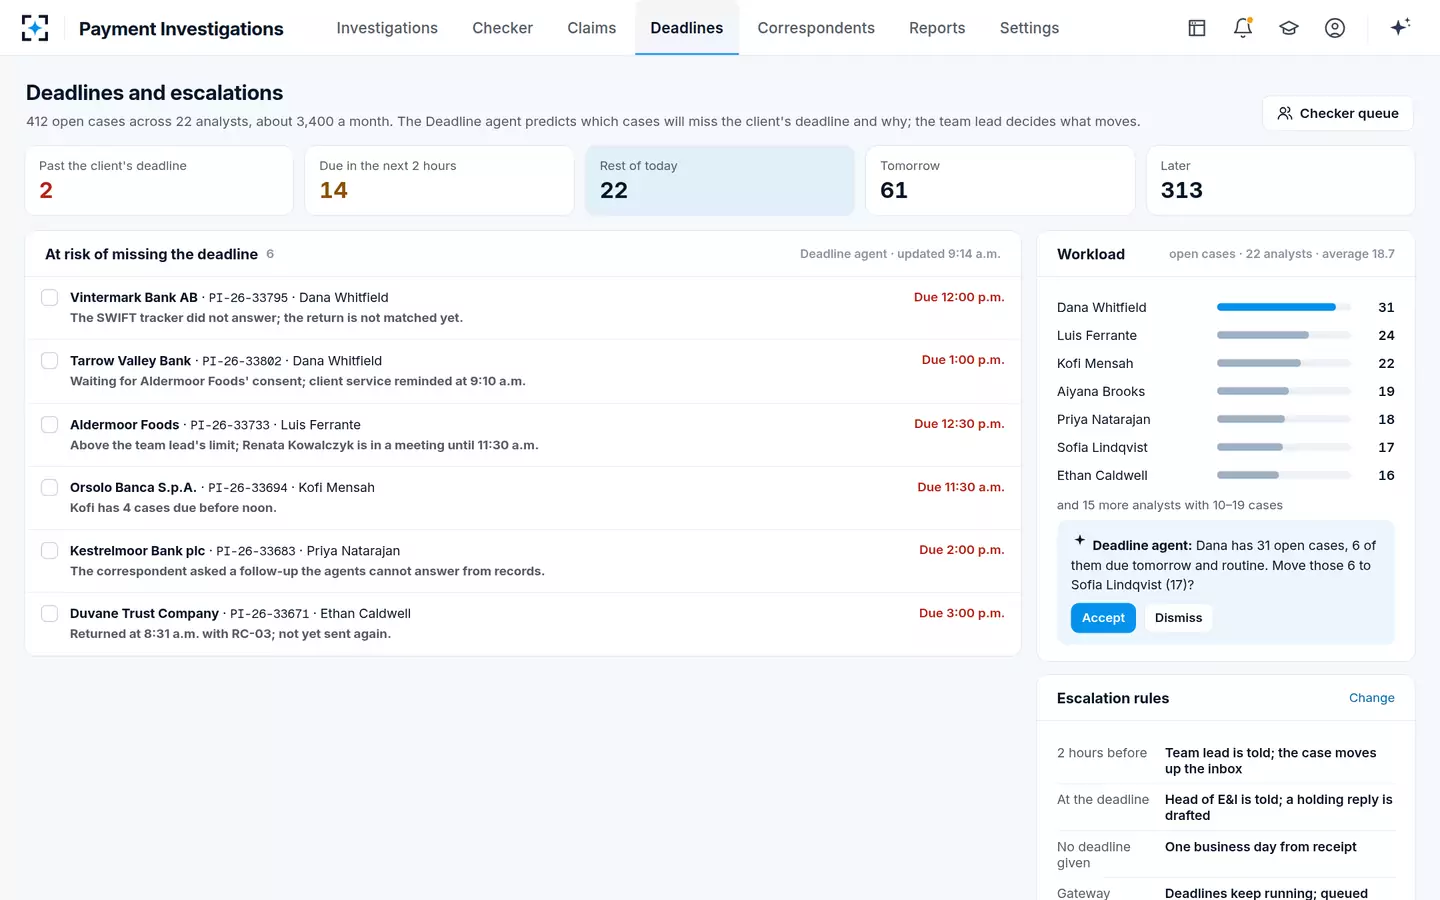Click Dana Whitfield's blue workload bar

[1276, 307]
